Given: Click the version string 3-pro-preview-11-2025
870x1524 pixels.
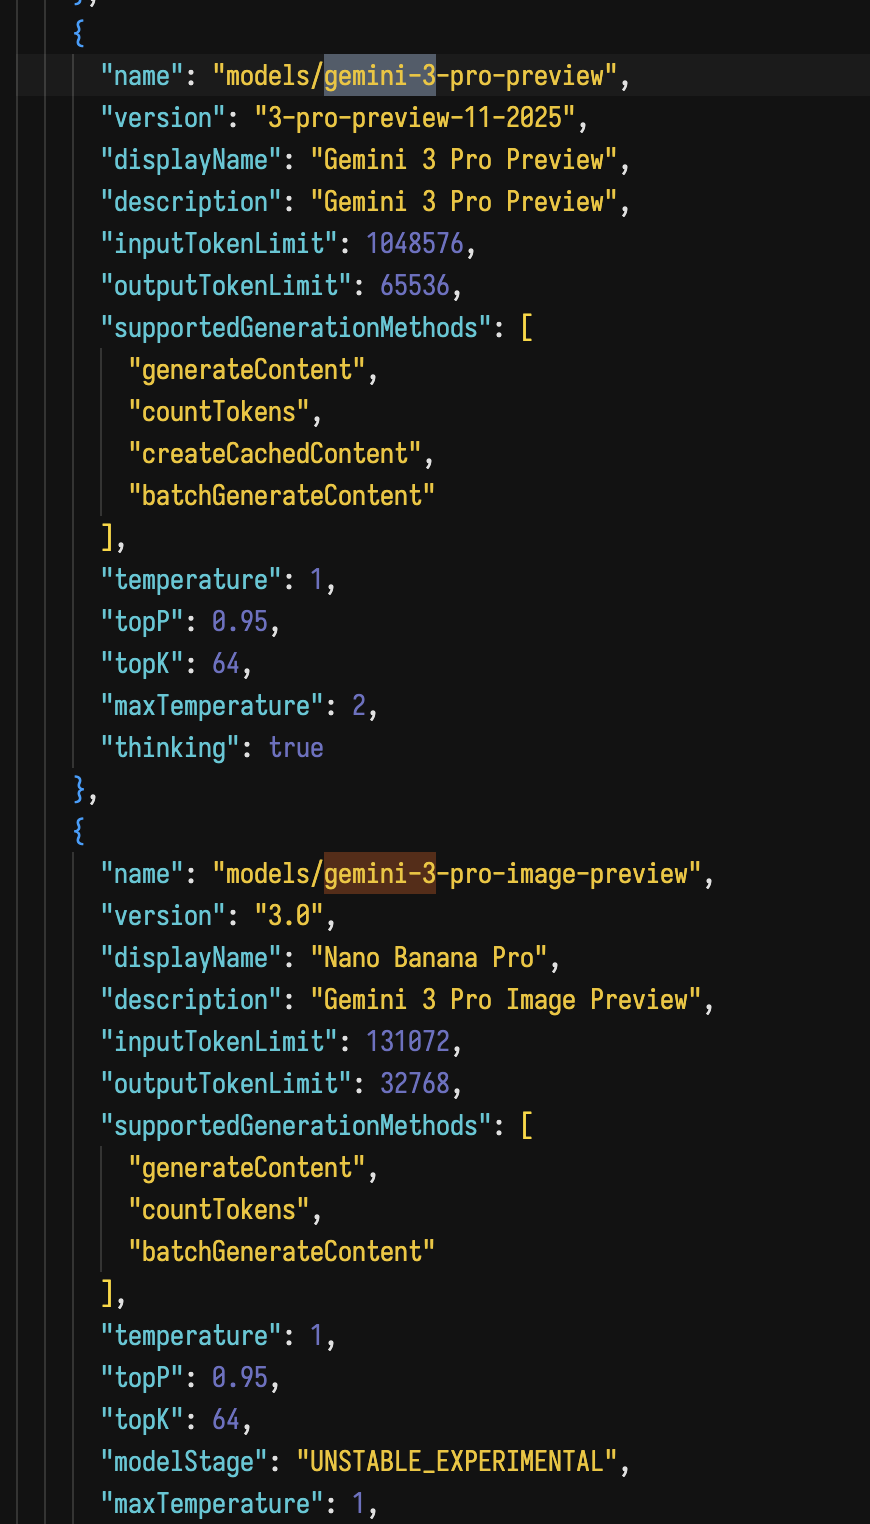Looking at the screenshot, I should (x=421, y=118).
